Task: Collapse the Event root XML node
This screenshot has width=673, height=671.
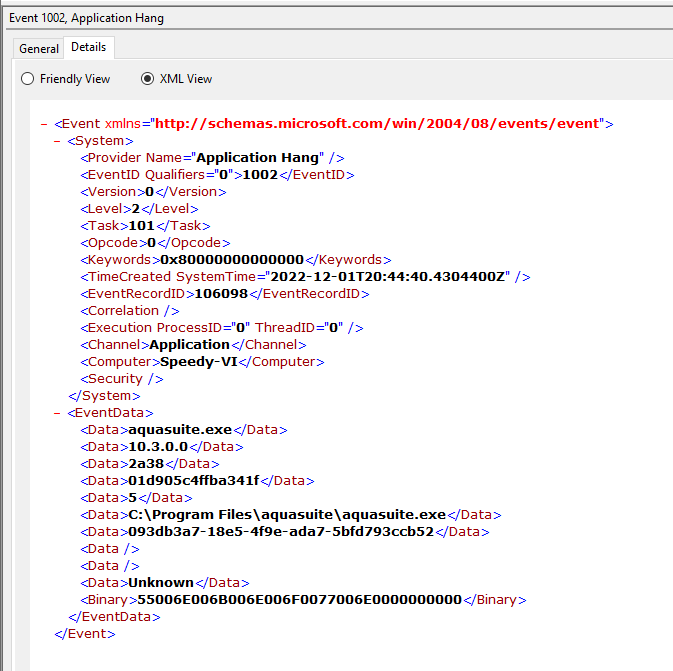Action: [44, 124]
